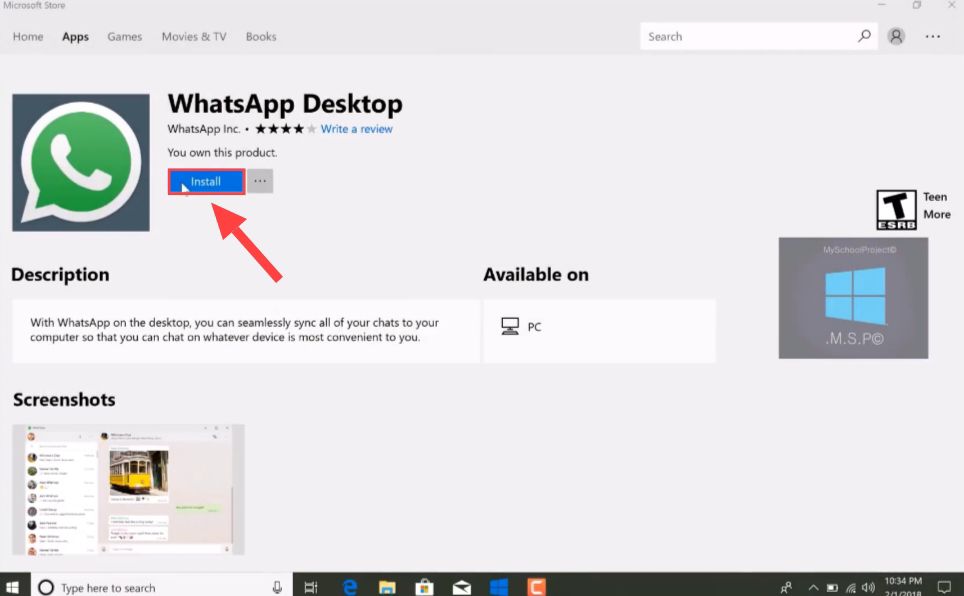
Task: Click the taskbar microphone icon
Action: tap(277, 587)
